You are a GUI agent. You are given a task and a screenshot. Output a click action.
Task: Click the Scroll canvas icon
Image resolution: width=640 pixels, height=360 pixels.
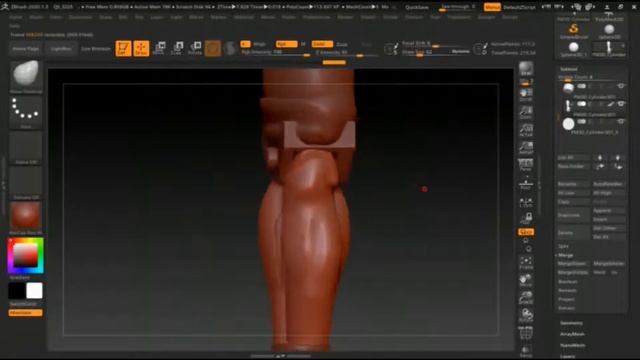point(526,95)
